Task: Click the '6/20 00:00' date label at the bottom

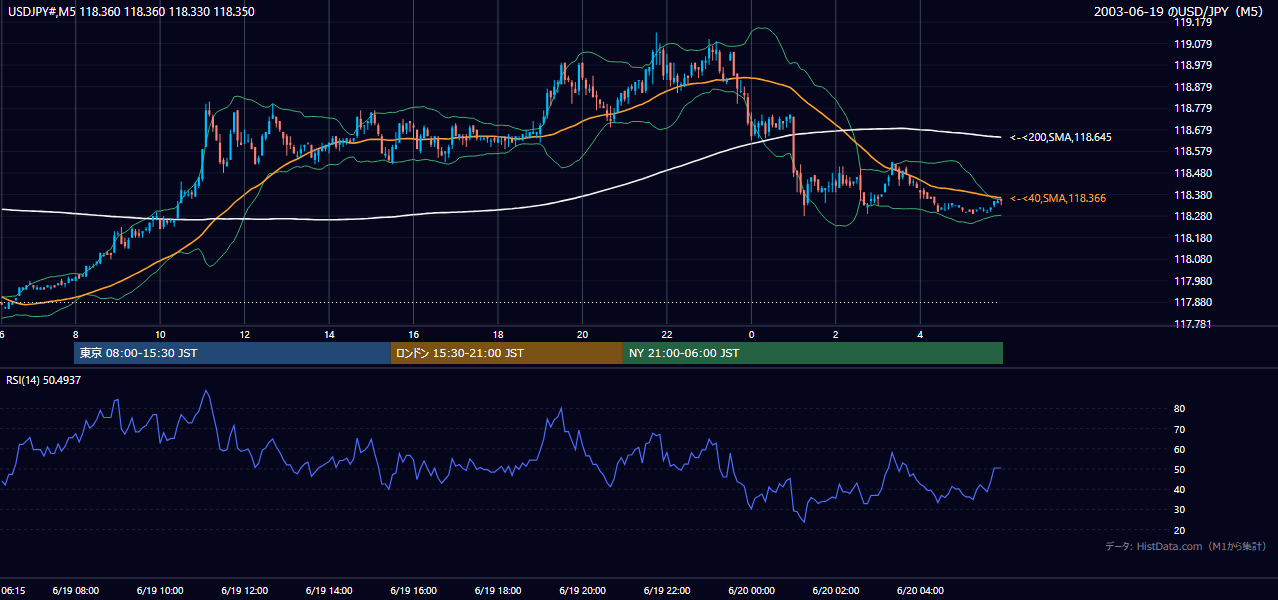Action: pos(751,591)
